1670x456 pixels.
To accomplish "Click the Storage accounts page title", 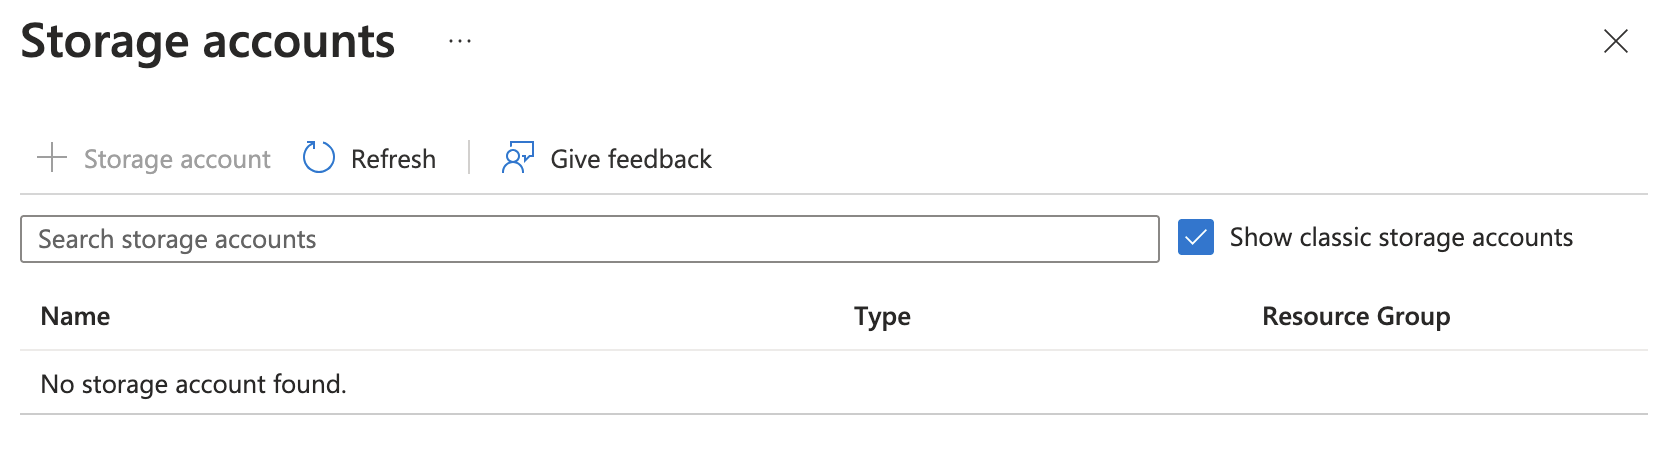I will [x=208, y=42].
